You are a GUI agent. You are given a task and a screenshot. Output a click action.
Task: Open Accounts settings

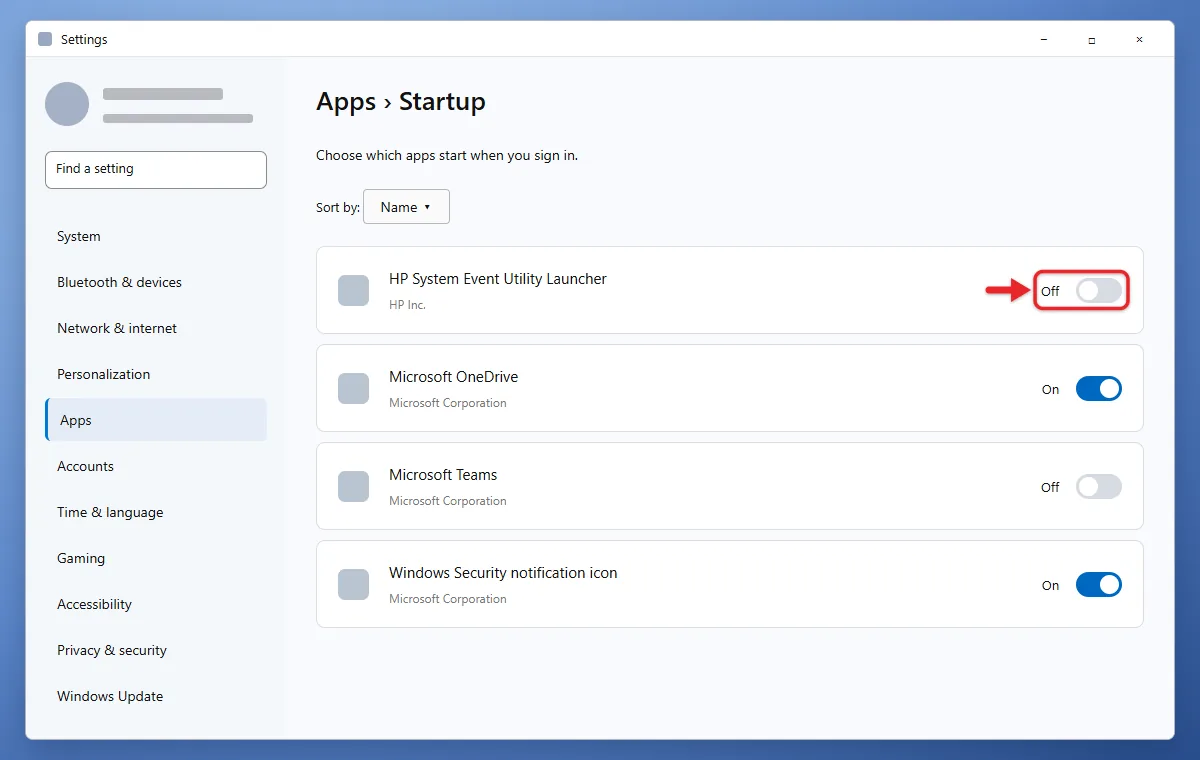tap(156, 466)
